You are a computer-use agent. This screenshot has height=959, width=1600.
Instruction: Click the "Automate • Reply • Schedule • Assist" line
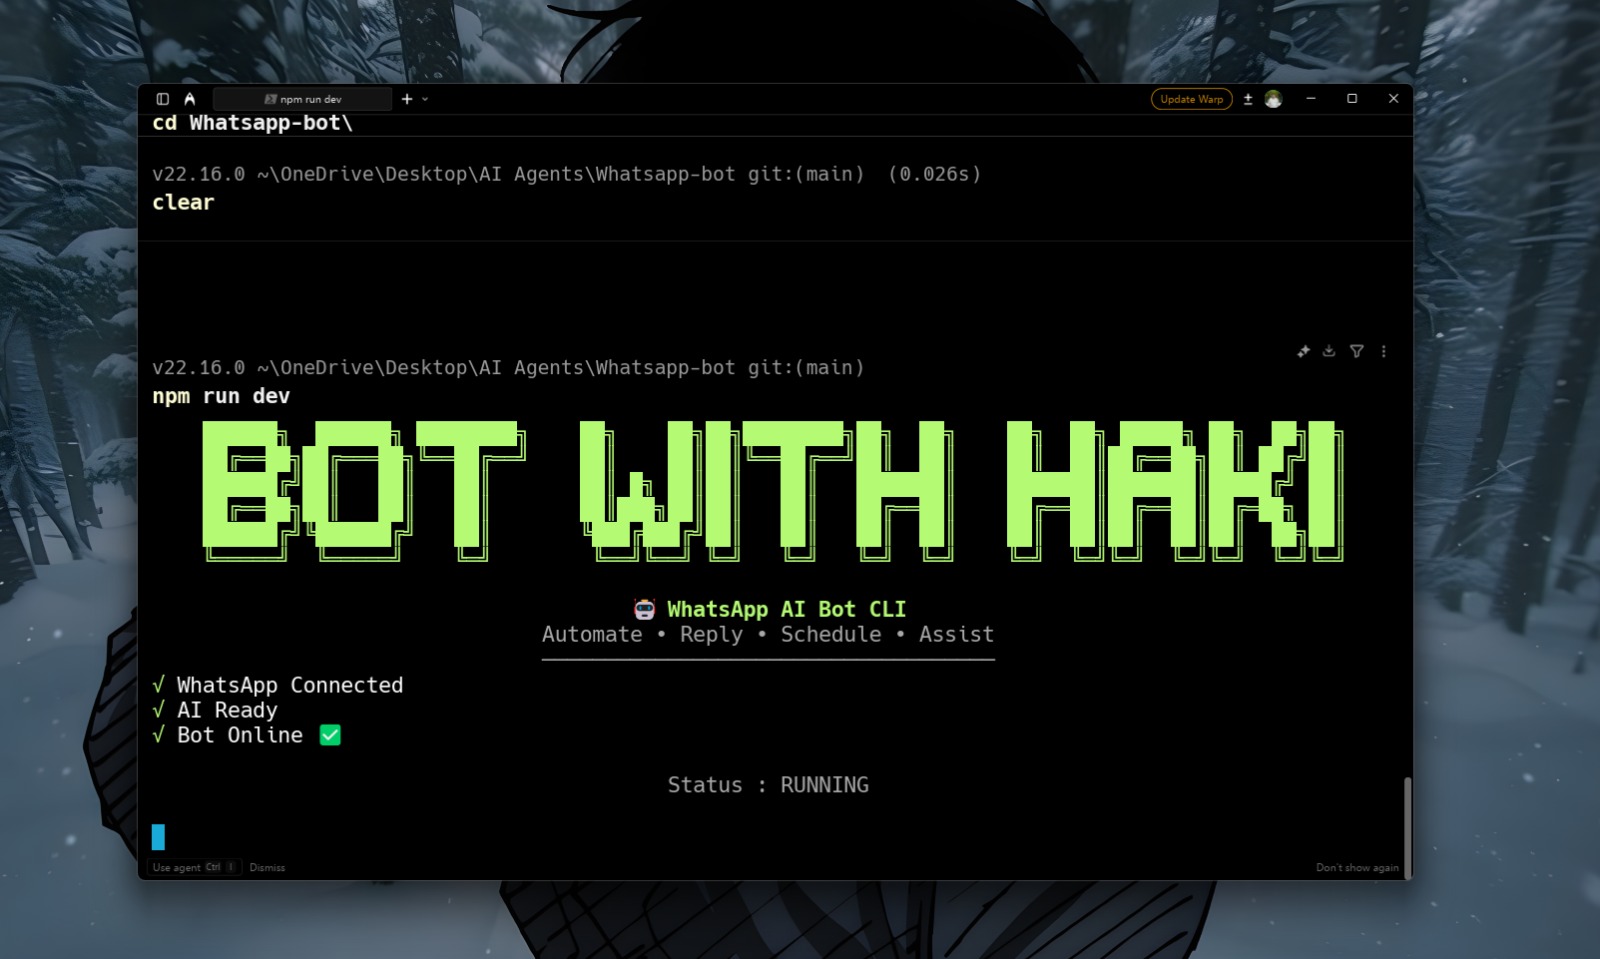click(768, 634)
